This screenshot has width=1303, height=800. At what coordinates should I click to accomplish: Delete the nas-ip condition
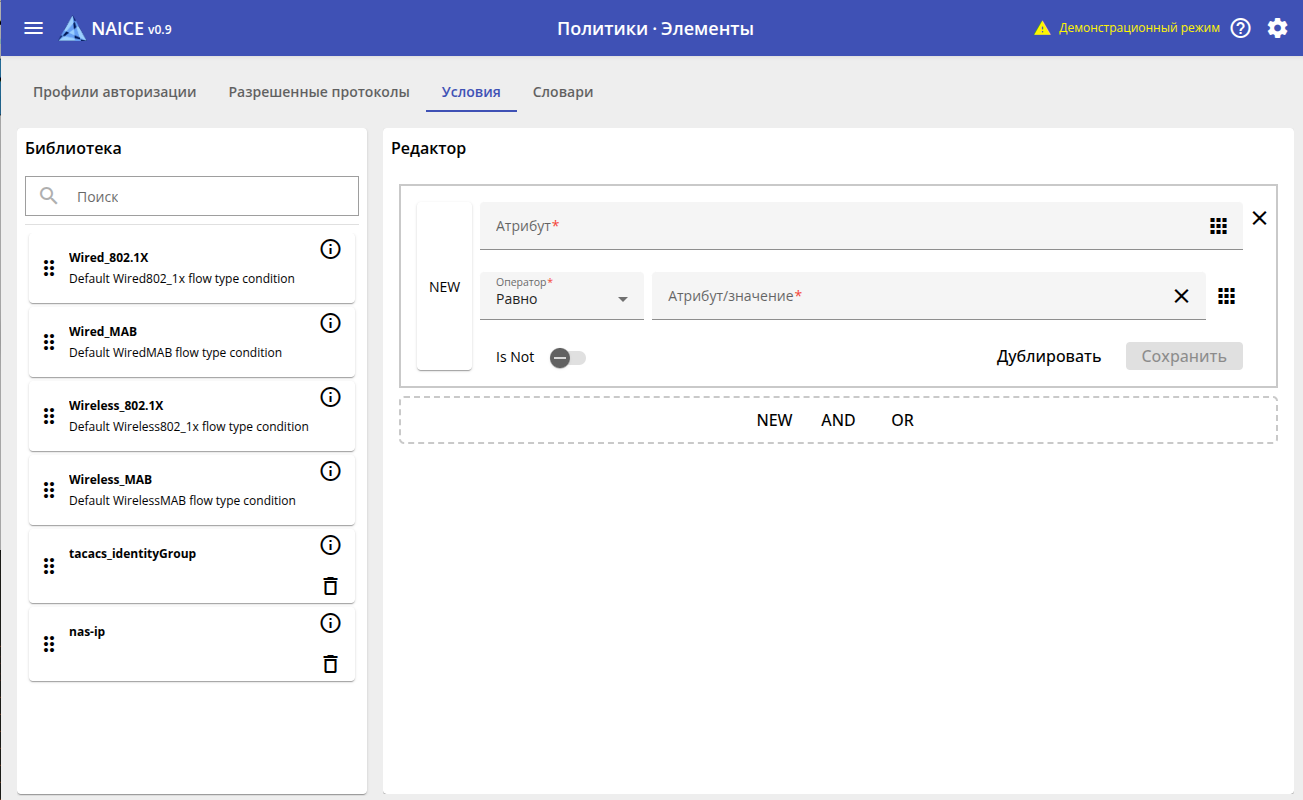[330, 664]
